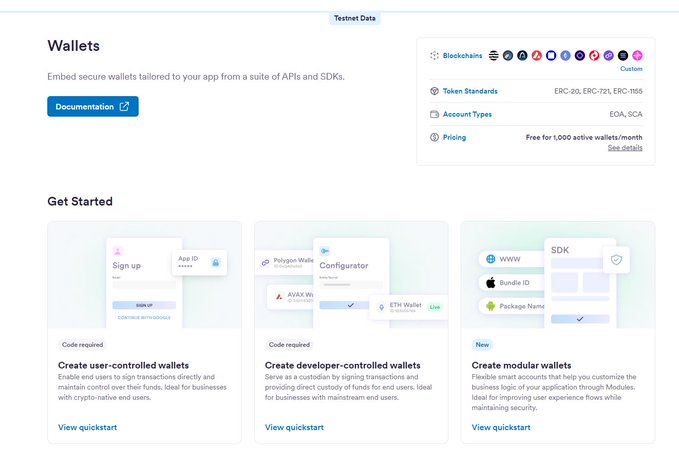Open the SDK illustration thumbnail
Viewport: 679px width, 462px height.
(x=558, y=275)
